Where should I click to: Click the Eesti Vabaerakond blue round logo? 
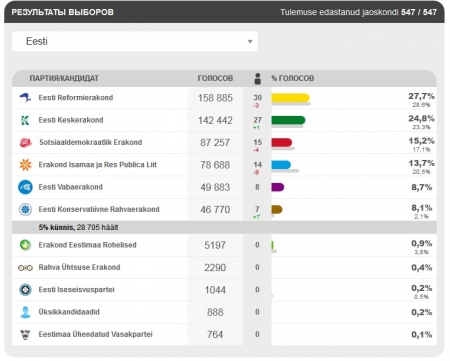coord(25,187)
